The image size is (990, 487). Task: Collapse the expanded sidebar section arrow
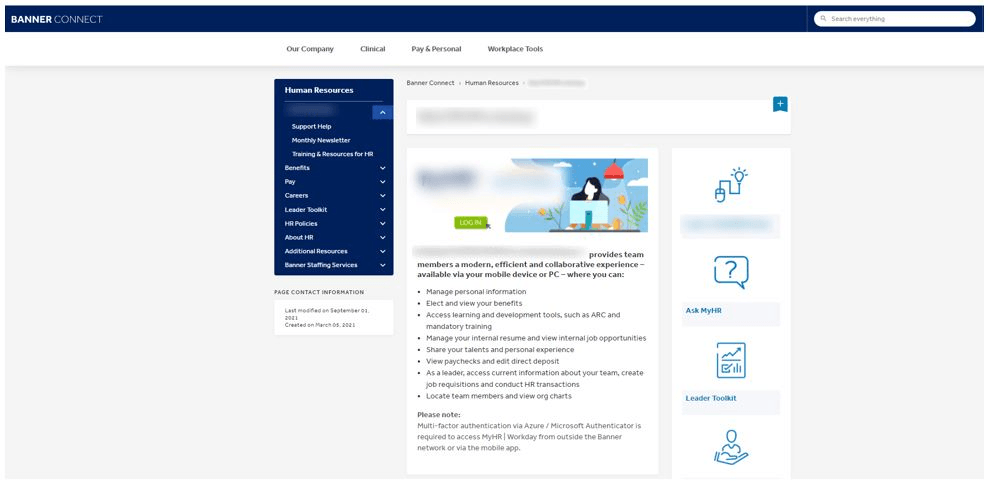tap(383, 112)
